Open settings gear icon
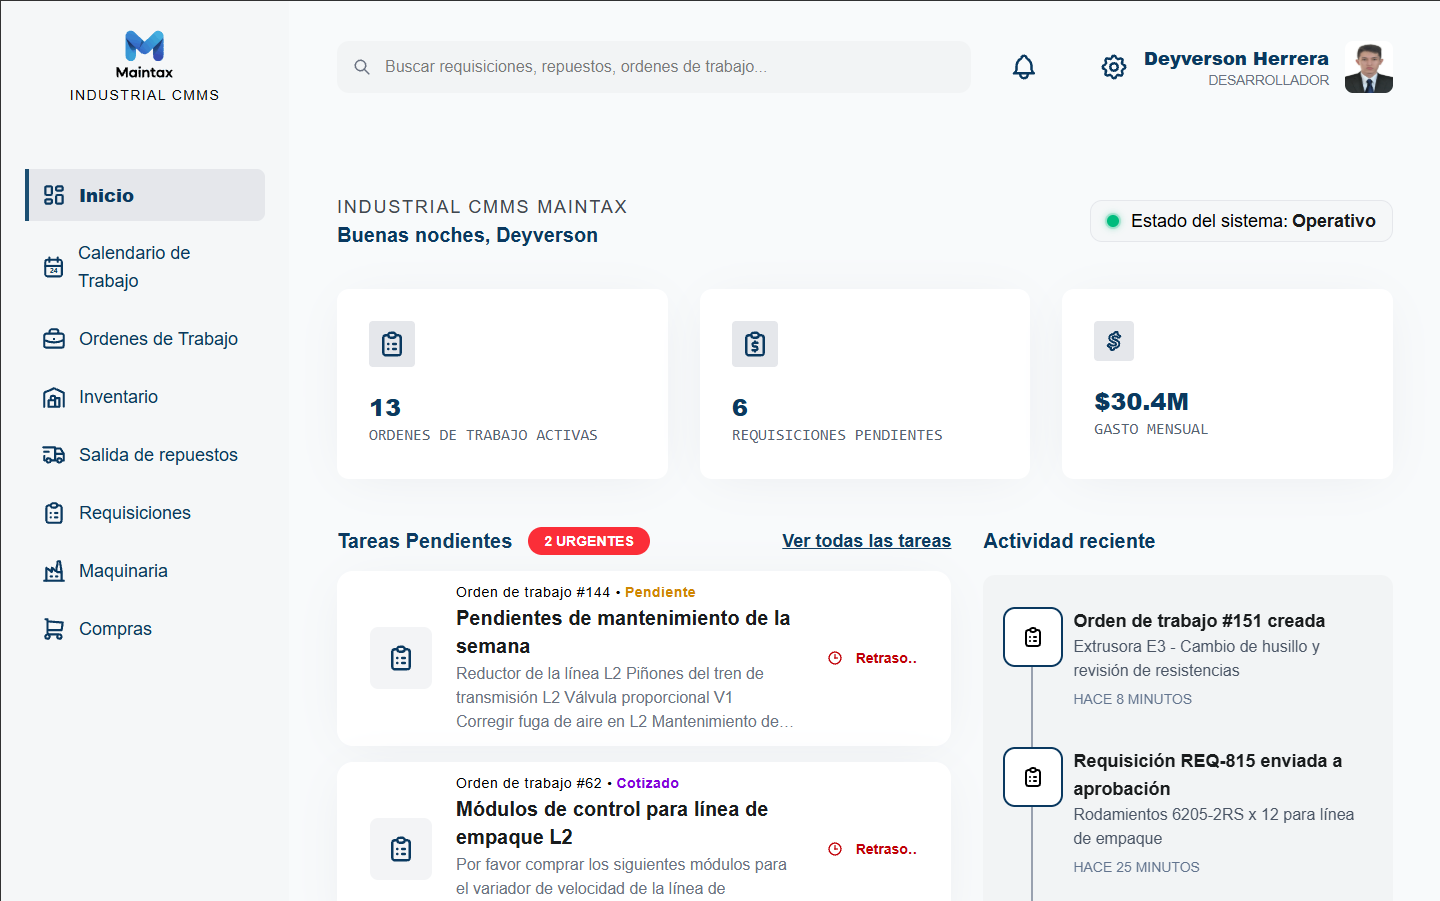This screenshot has height=901, width=1440. pos(1113,67)
